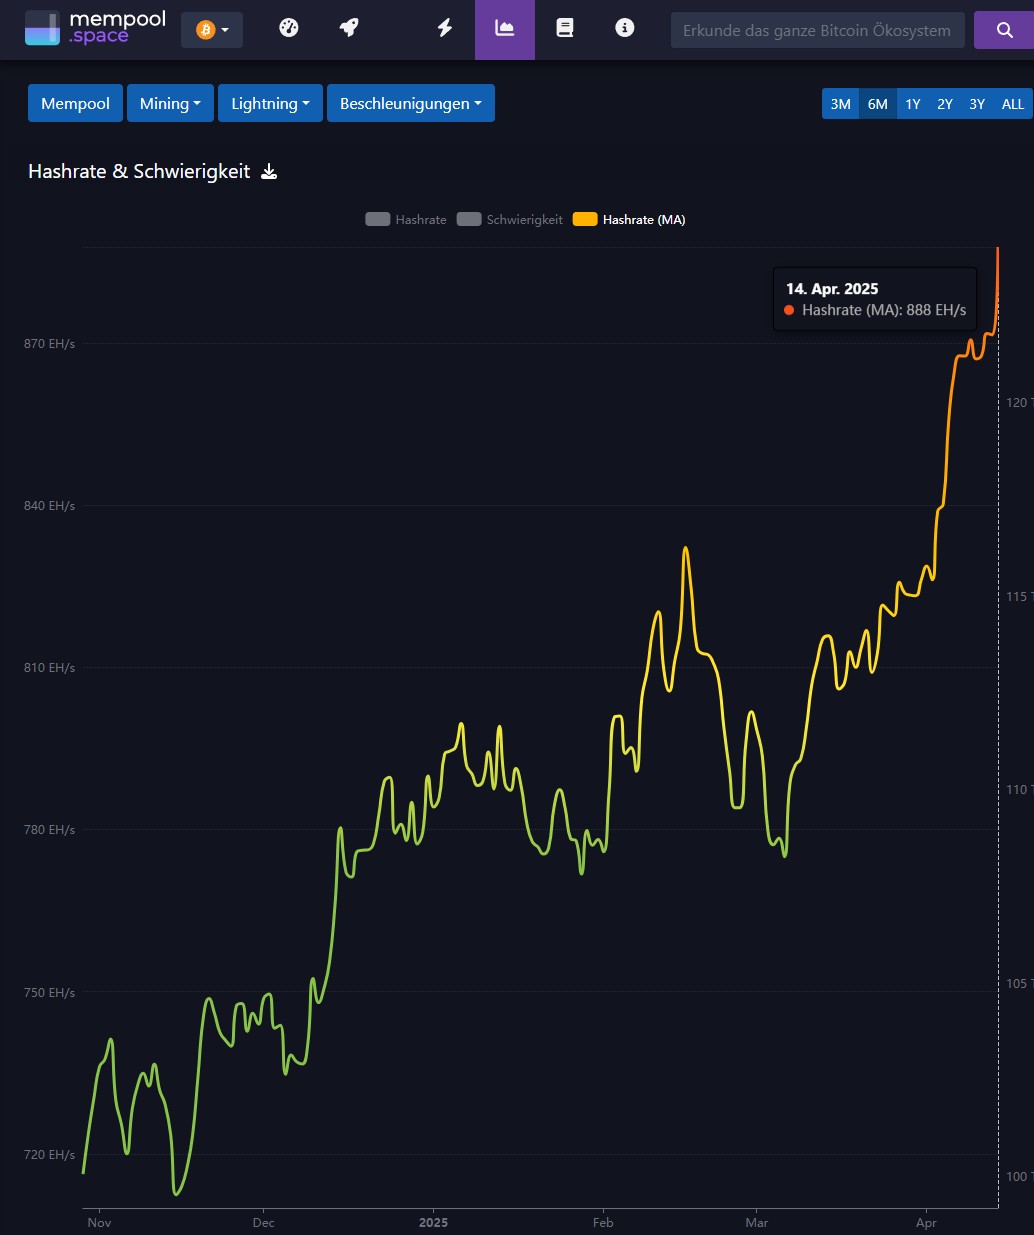
Task: Open the graphs chart icon
Action: [504, 28]
